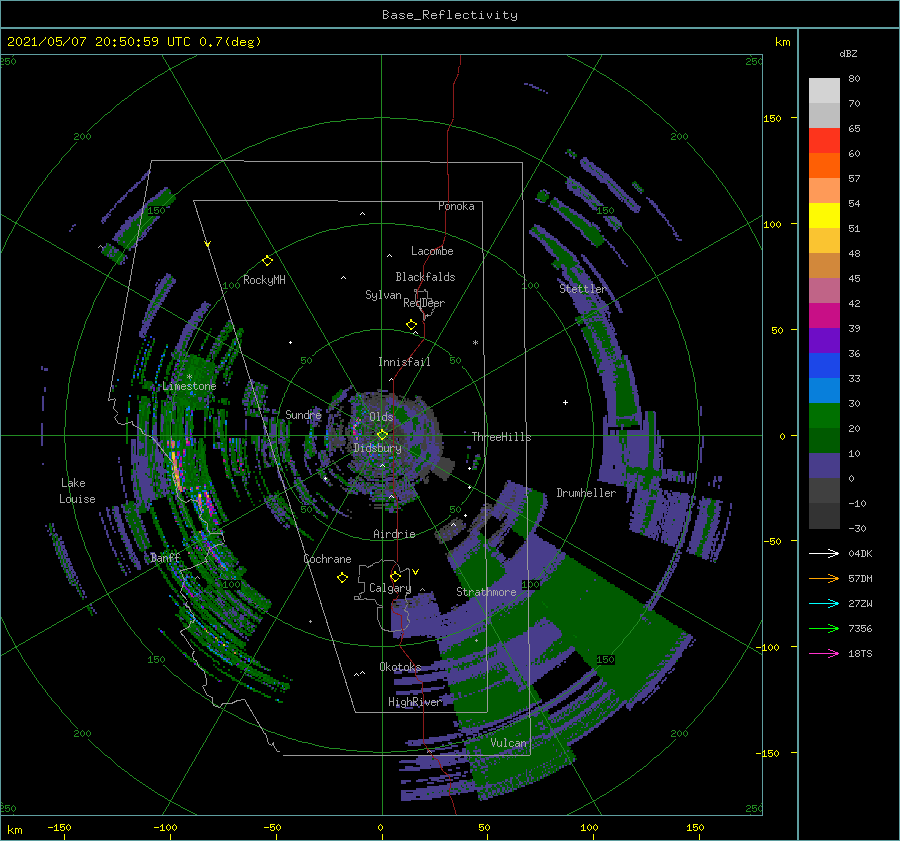Click the Stettler label
Viewport: 900px width, 841px height.
click(x=583, y=289)
